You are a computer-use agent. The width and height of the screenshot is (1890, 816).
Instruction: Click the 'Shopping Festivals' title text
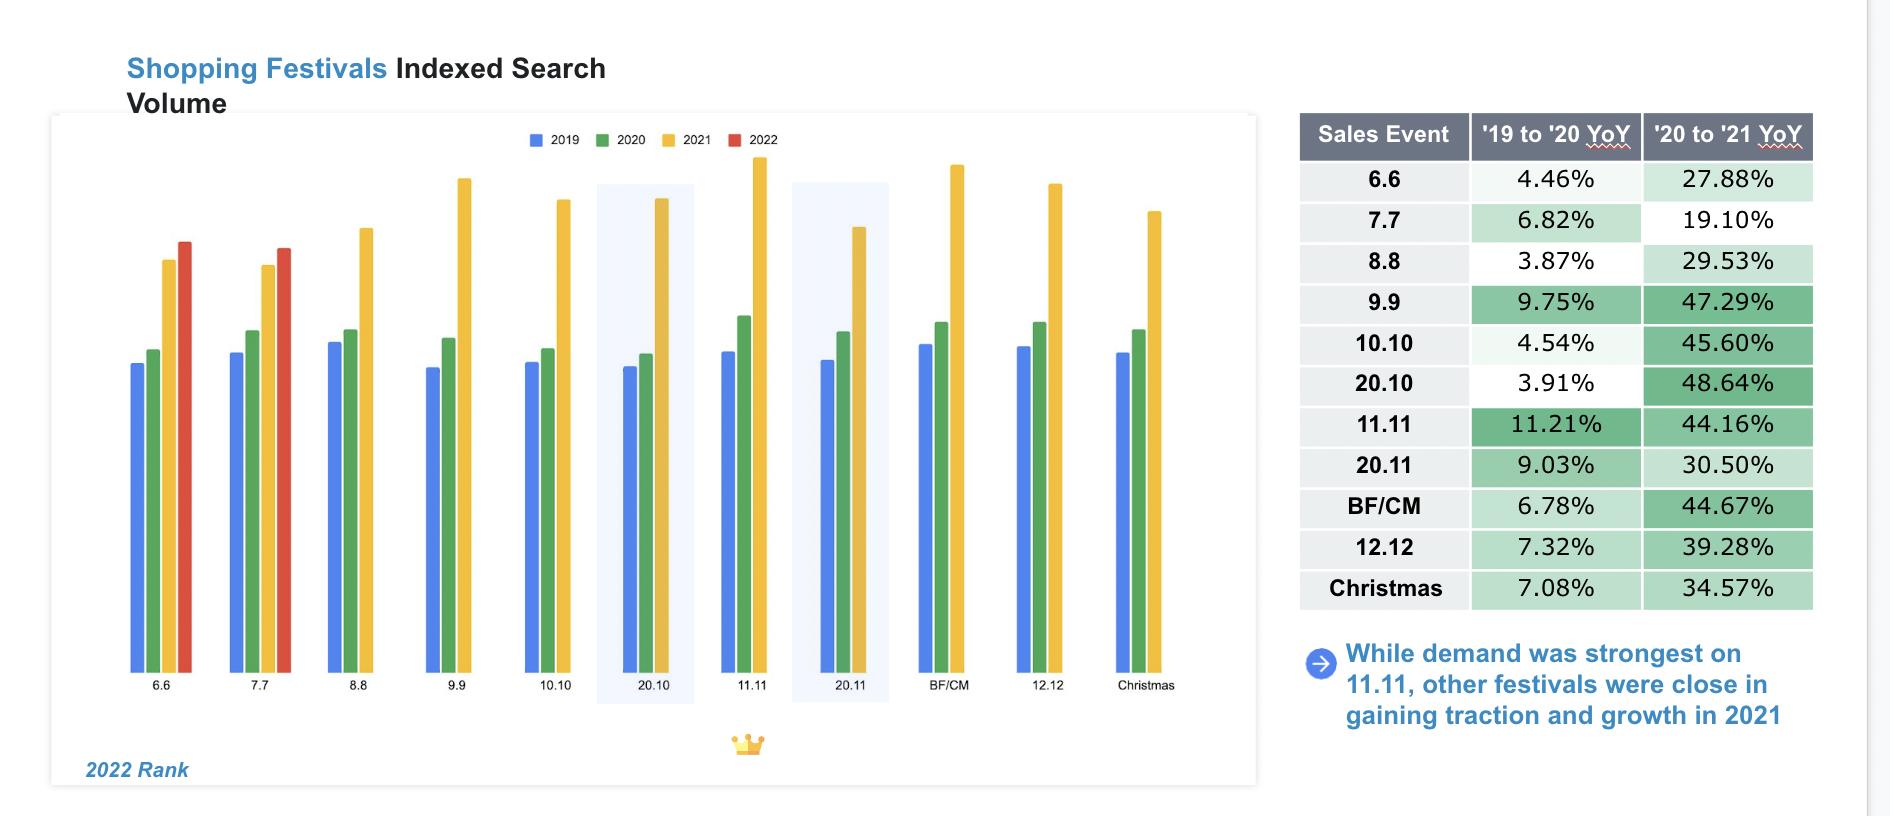[257, 68]
